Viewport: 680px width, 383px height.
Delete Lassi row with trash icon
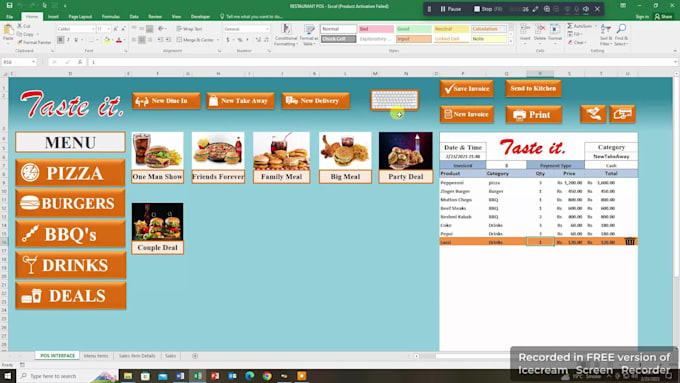pyautogui.click(x=630, y=241)
